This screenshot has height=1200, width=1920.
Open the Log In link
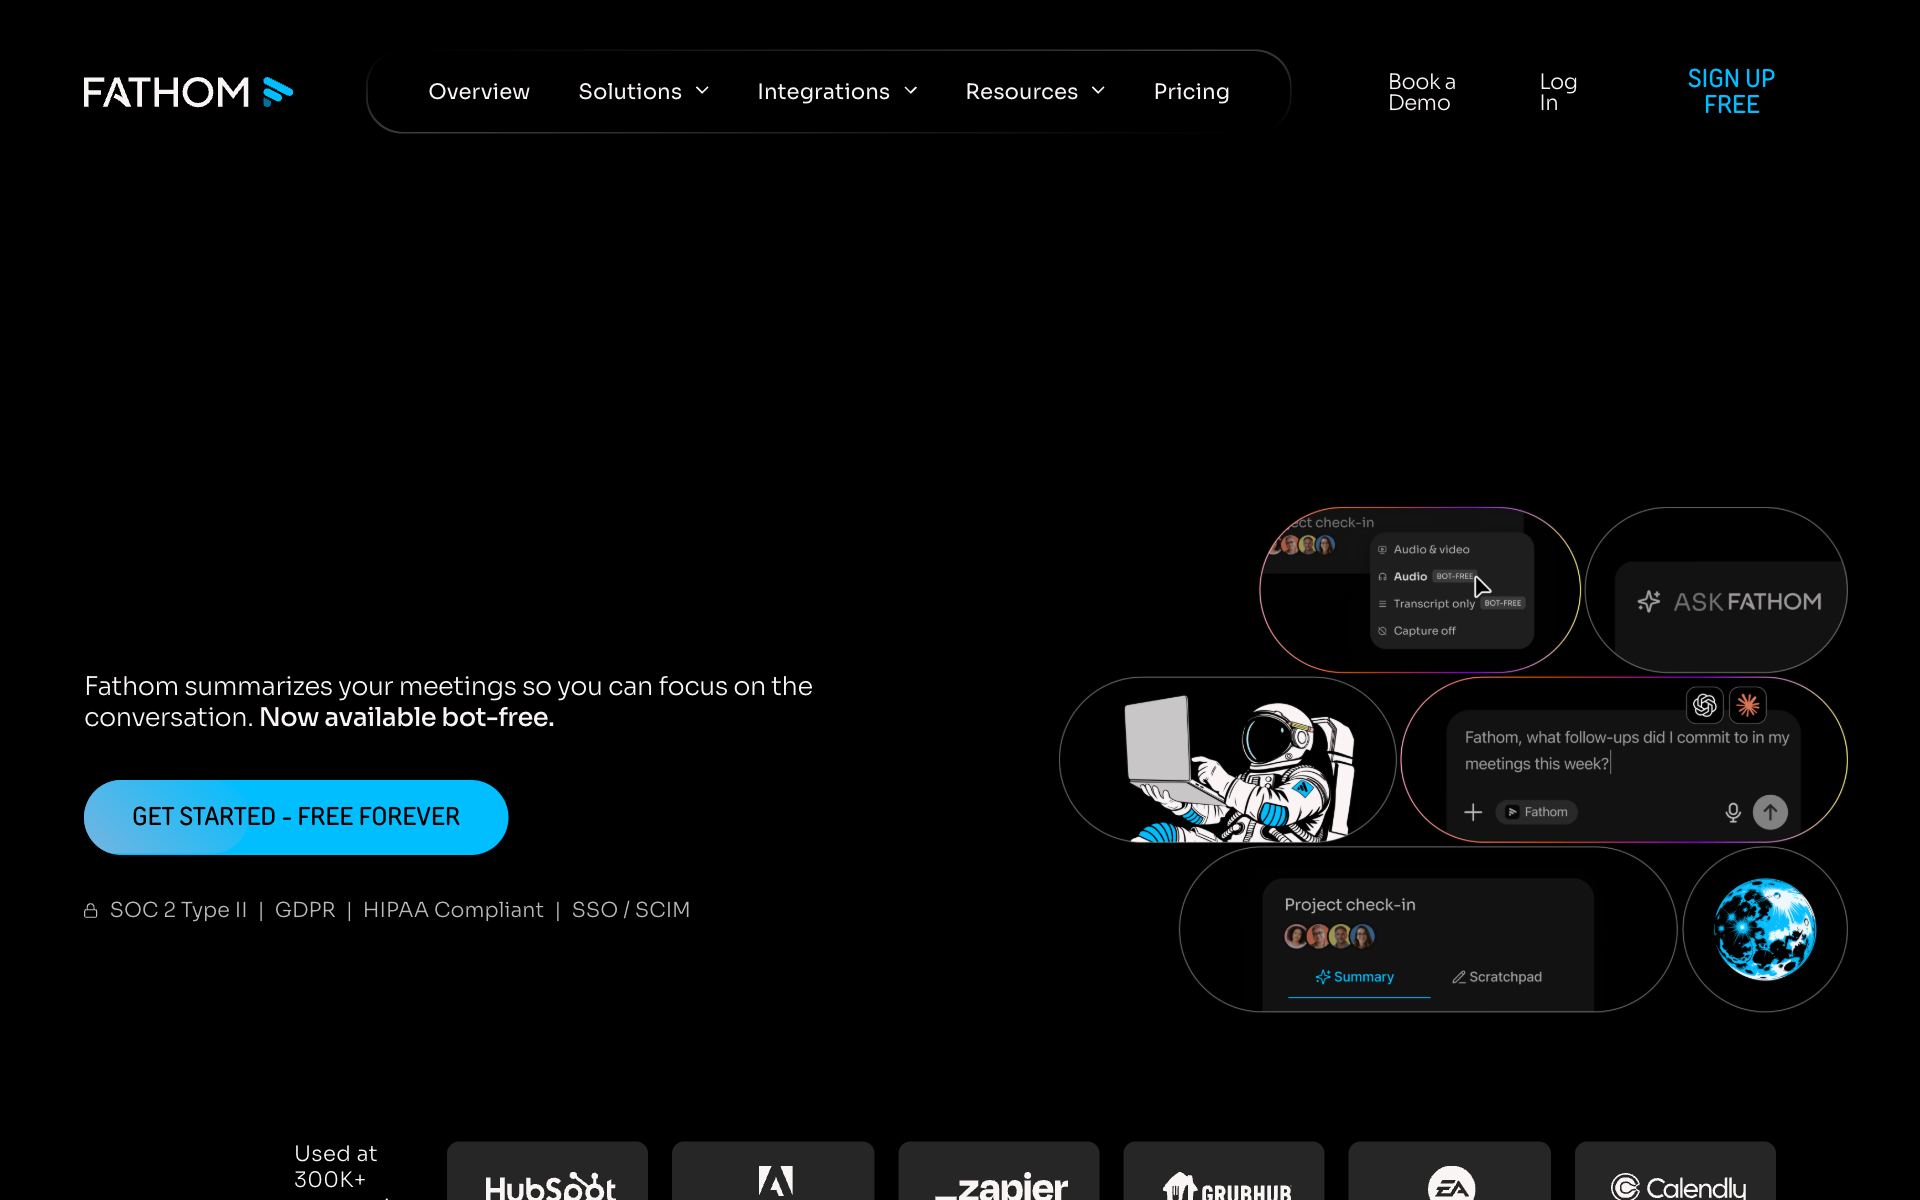click(x=1558, y=92)
